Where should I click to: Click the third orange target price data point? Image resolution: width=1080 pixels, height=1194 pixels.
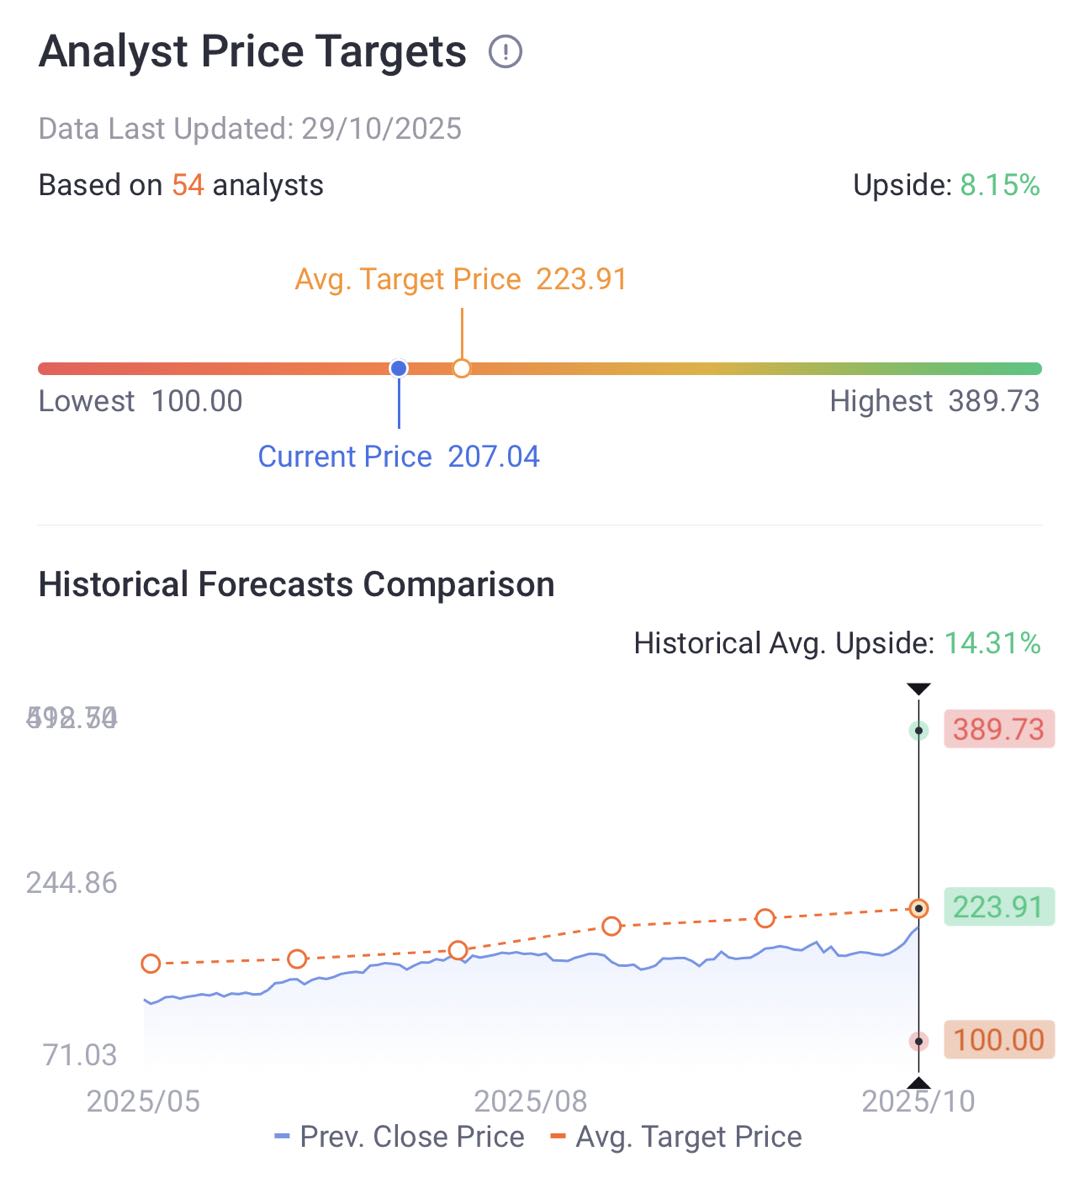tap(458, 950)
